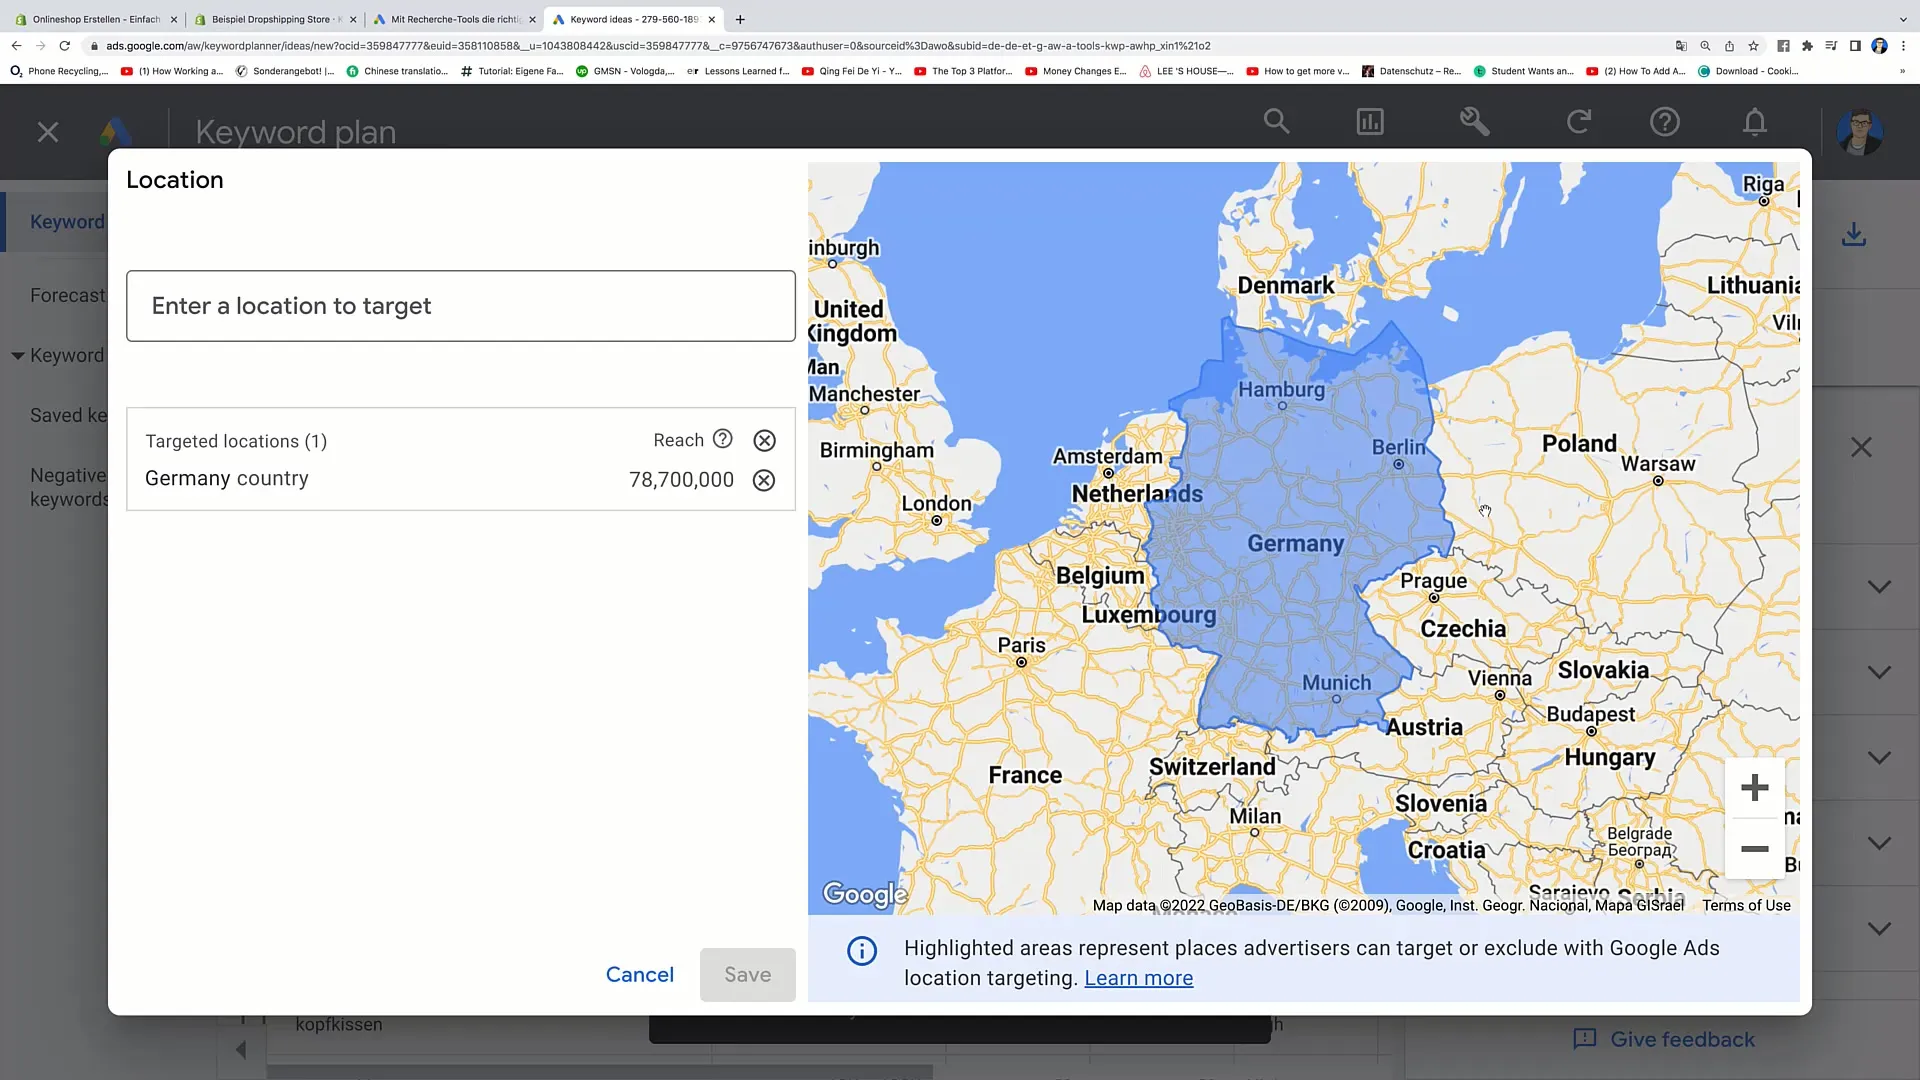Click the table's previous arrow at the bottom left
1920x1080 pixels.
point(241,1050)
